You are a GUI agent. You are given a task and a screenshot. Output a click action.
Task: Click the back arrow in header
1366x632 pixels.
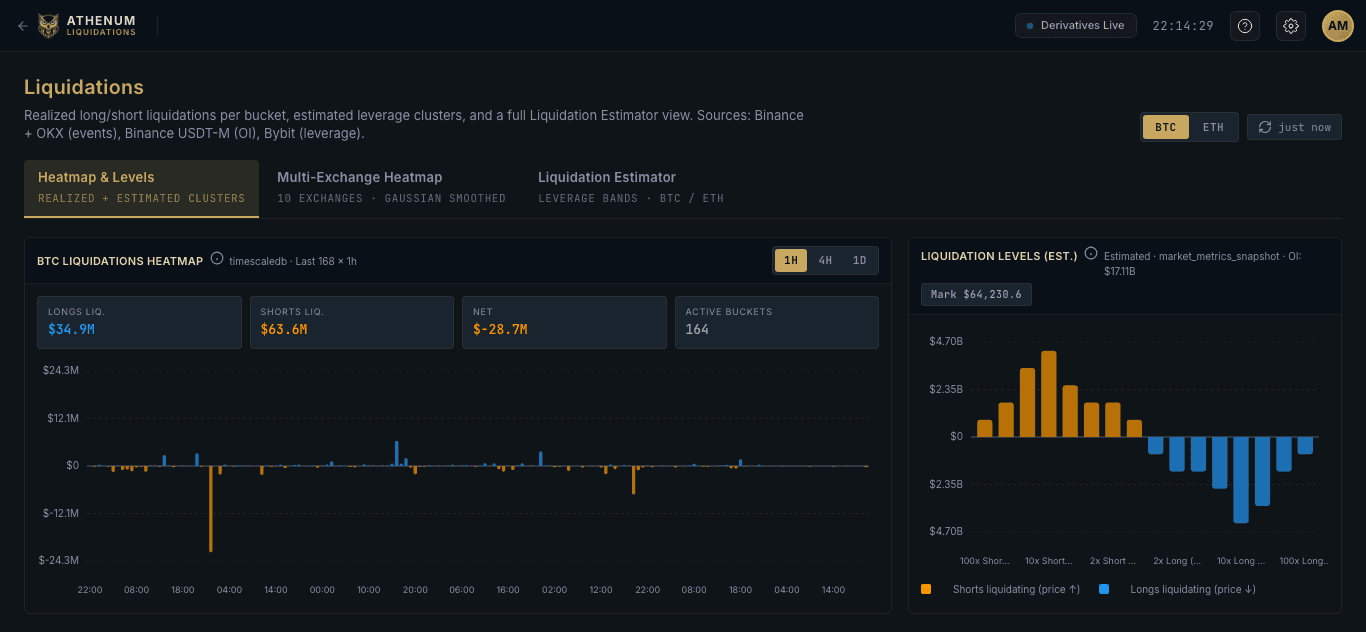(x=23, y=26)
